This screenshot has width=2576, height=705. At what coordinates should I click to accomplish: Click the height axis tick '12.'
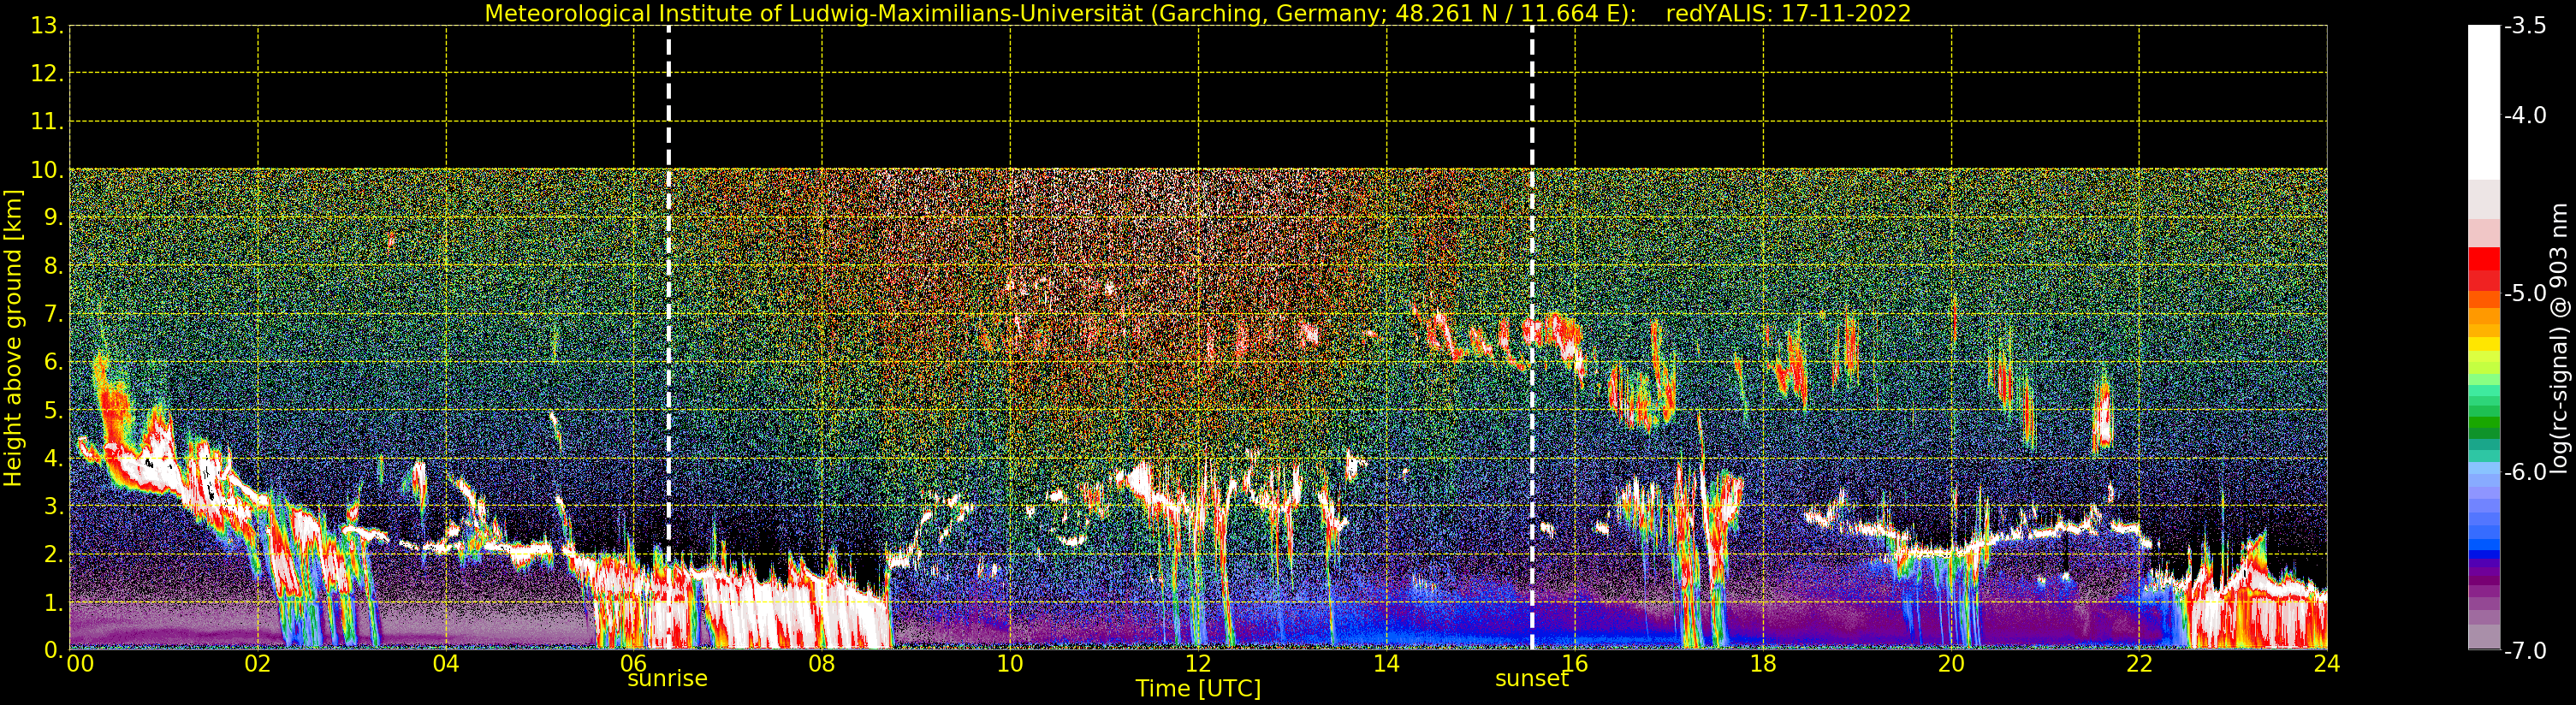click(47, 74)
